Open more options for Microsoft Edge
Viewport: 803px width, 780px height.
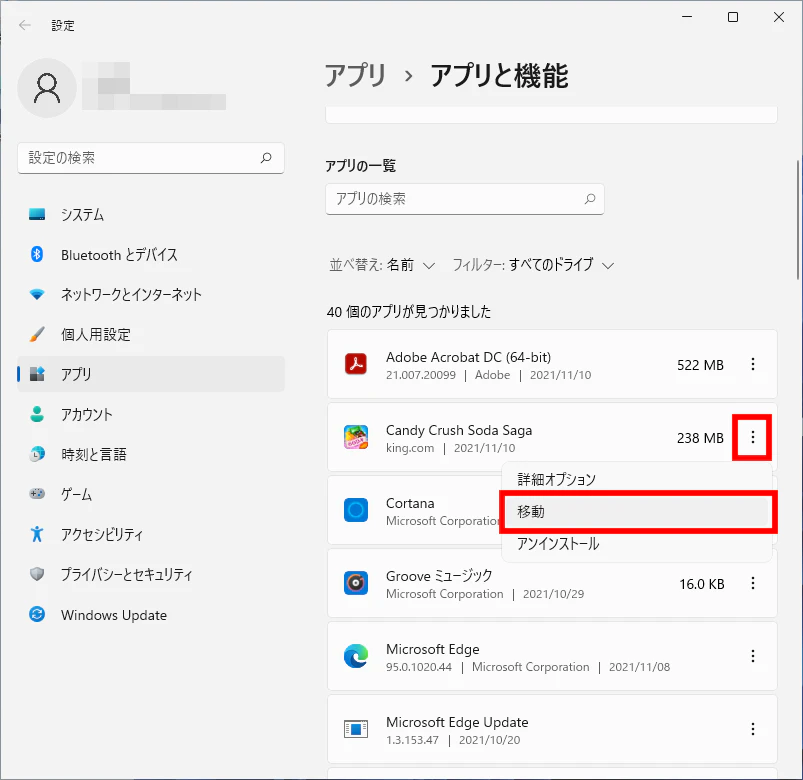(753, 656)
